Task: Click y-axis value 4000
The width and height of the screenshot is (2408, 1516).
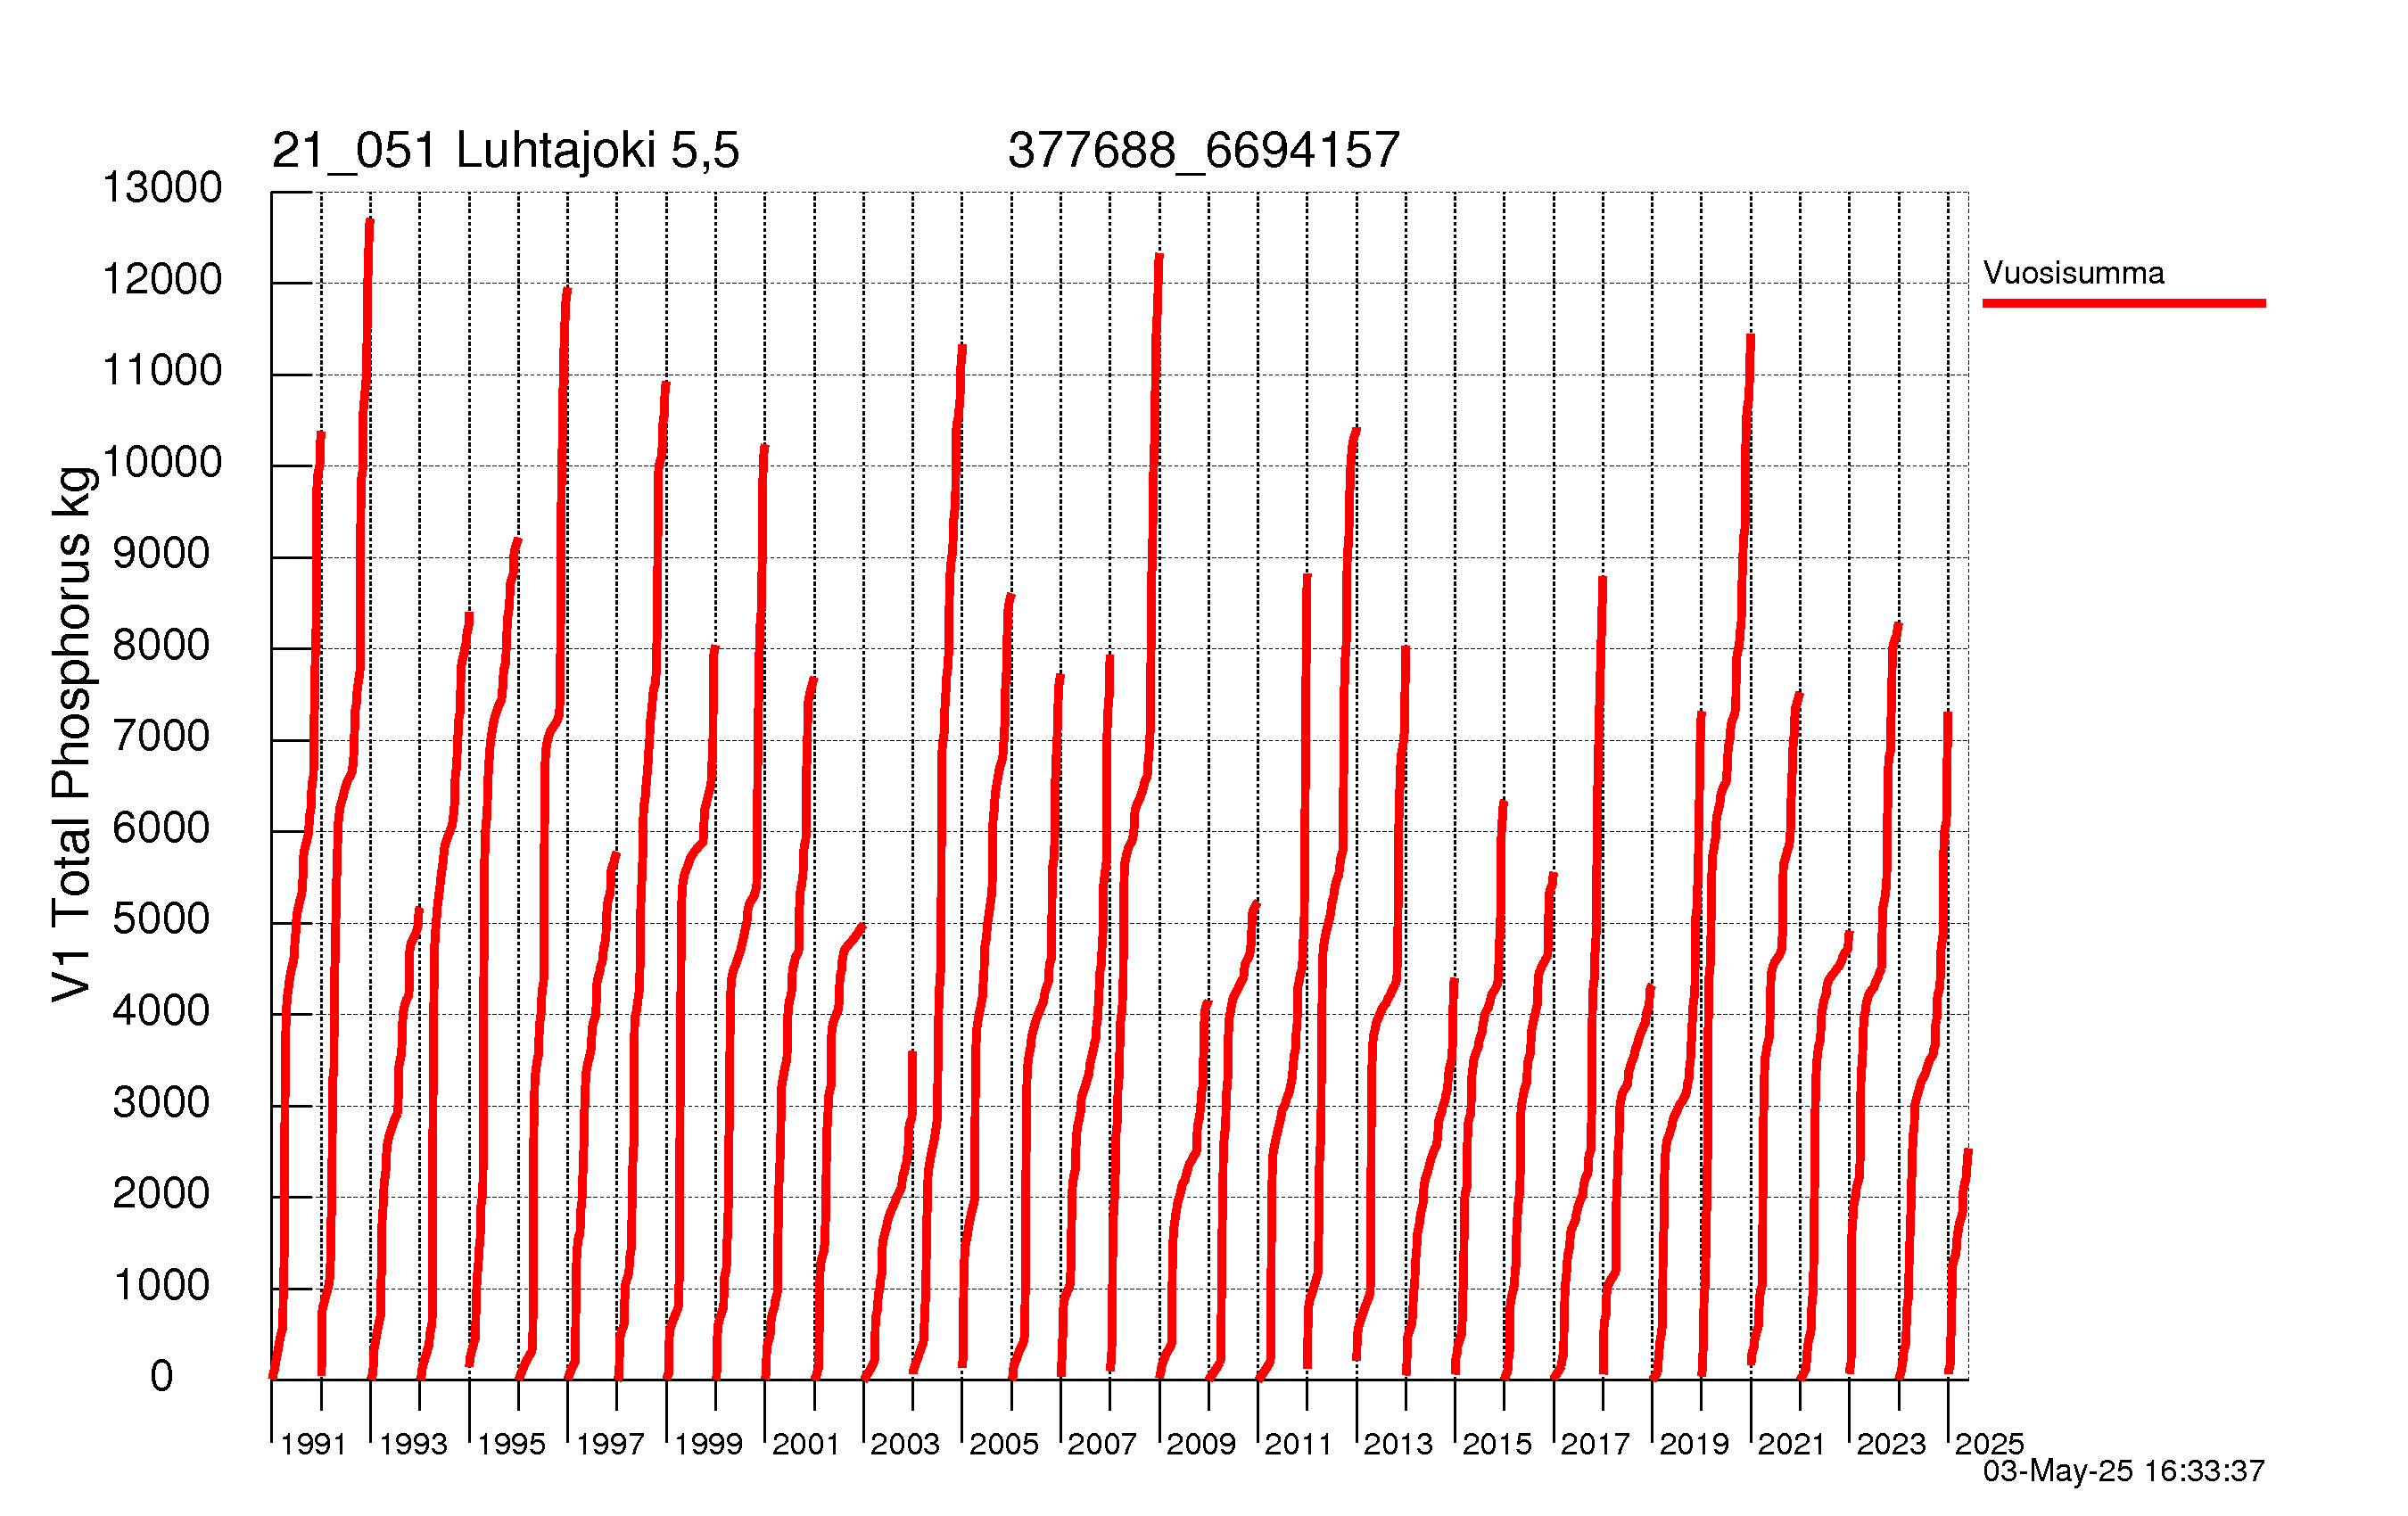Action: pyautogui.click(x=162, y=1011)
